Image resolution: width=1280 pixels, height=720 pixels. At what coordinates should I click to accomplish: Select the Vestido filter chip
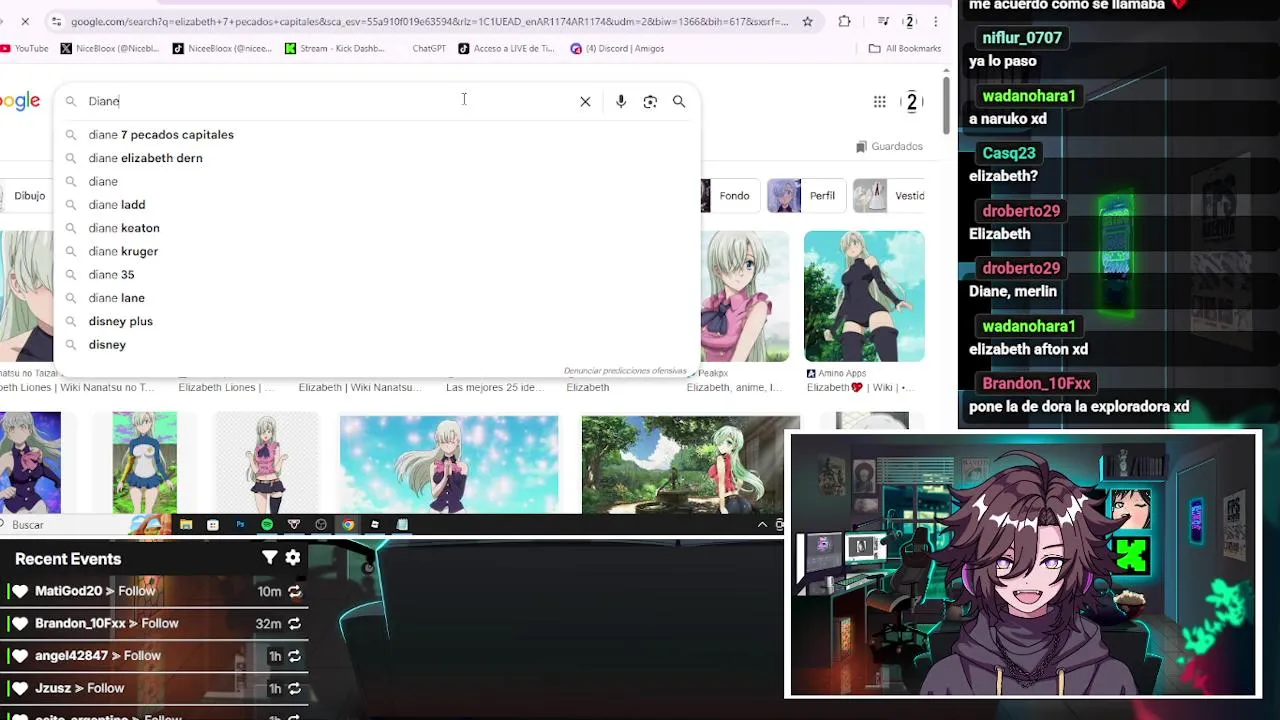point(889,196)
